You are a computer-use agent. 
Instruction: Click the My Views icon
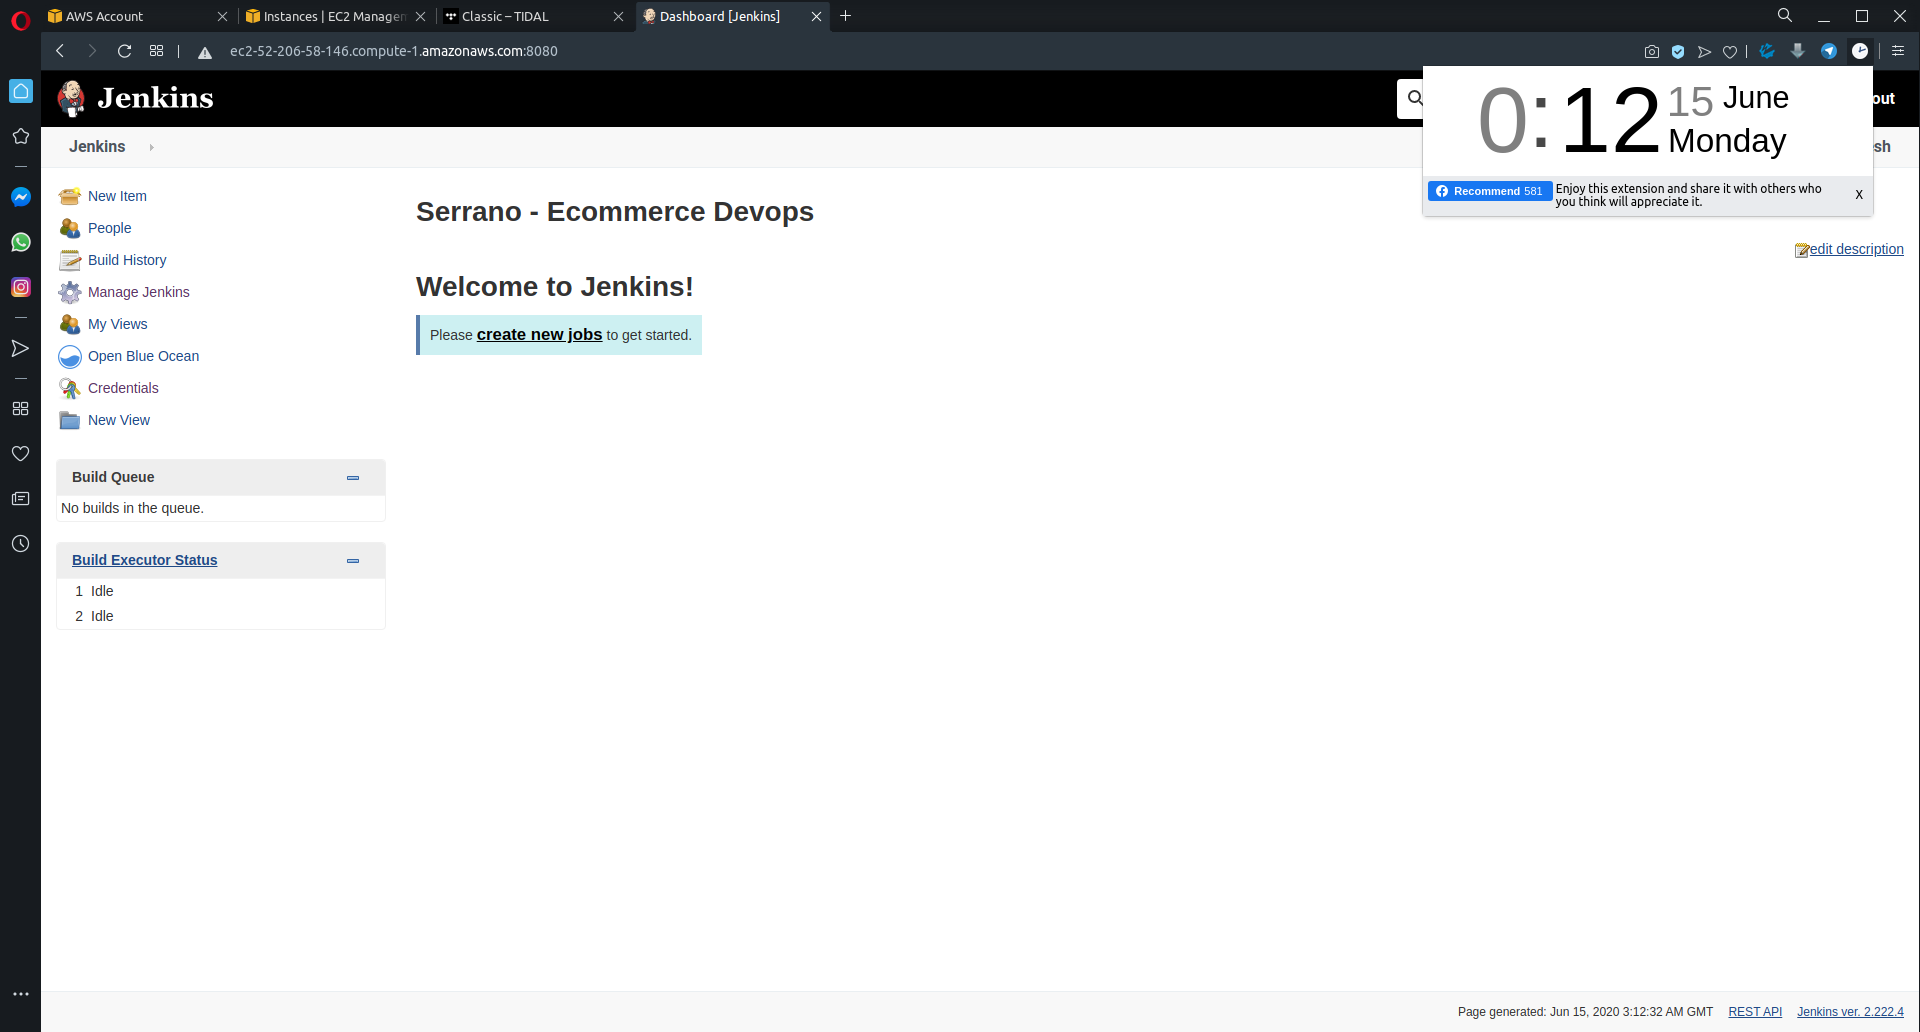pyautogui.click(x=70, y=324)
